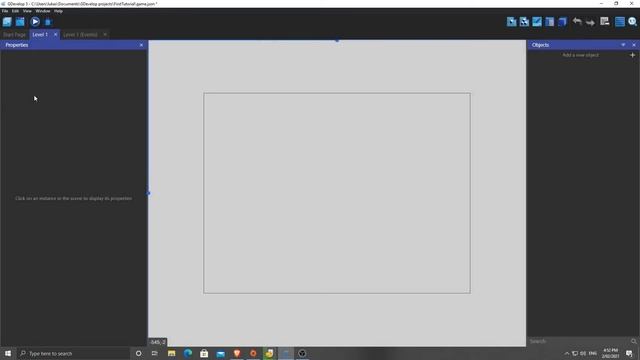Open the Help menu

58,11
